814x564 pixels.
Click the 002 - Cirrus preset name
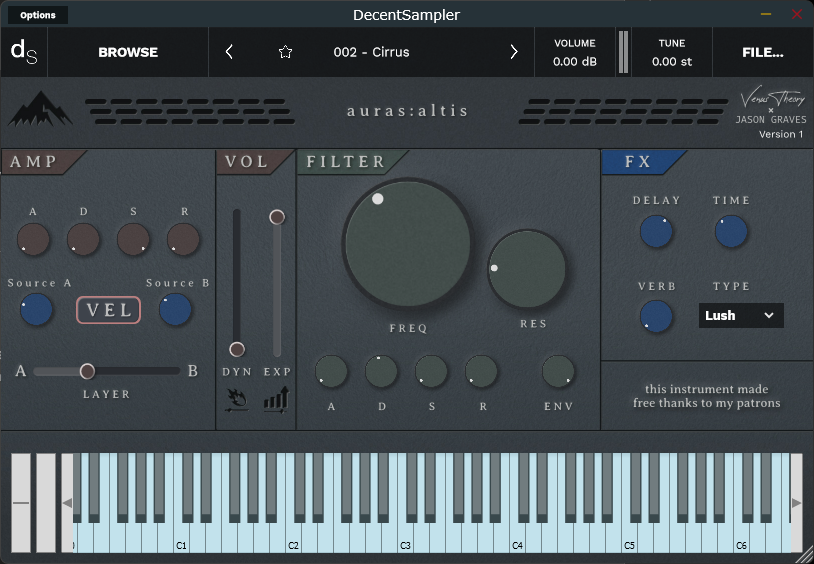point(371,52)
